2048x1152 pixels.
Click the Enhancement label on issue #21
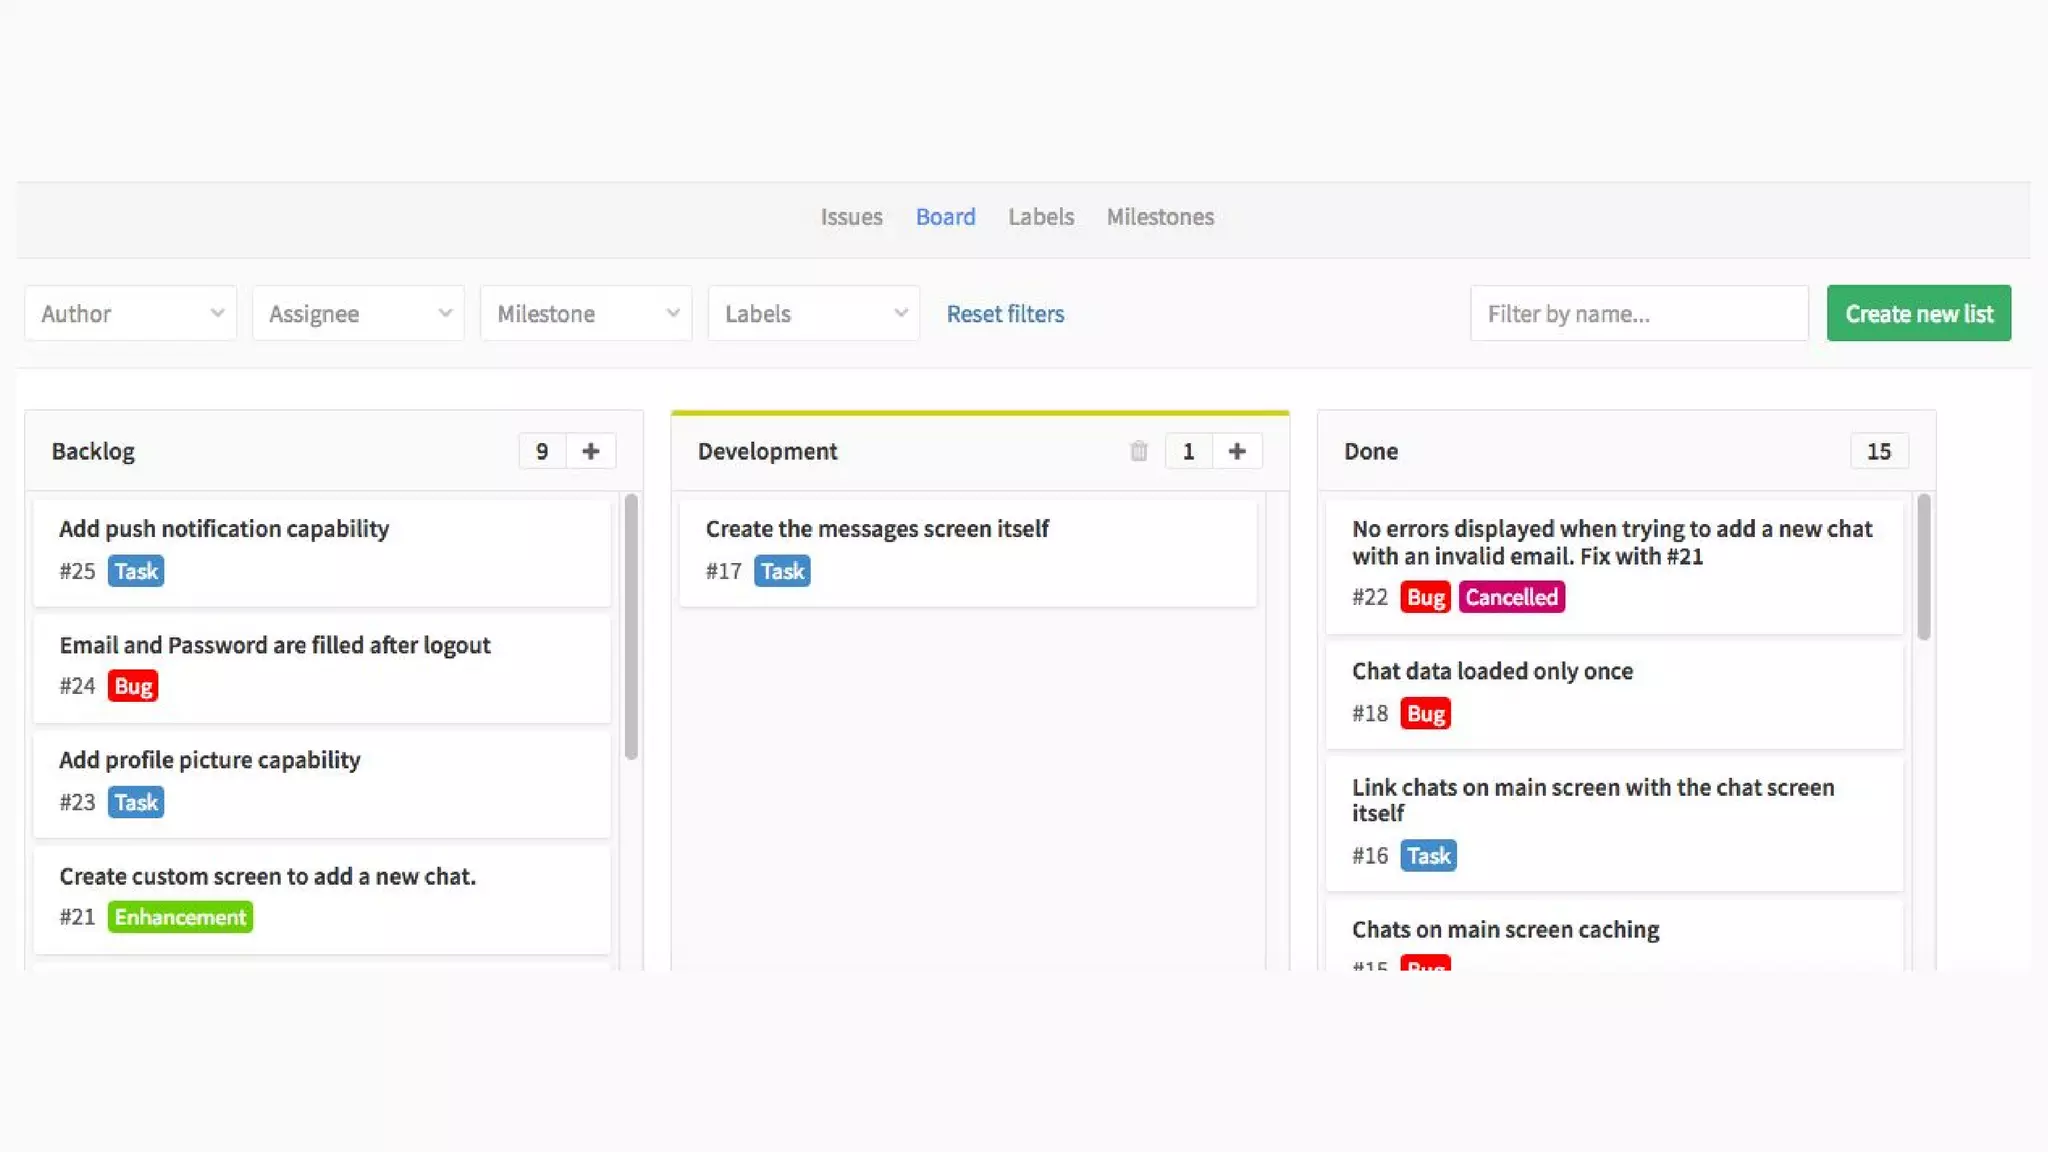coord(180,917)
